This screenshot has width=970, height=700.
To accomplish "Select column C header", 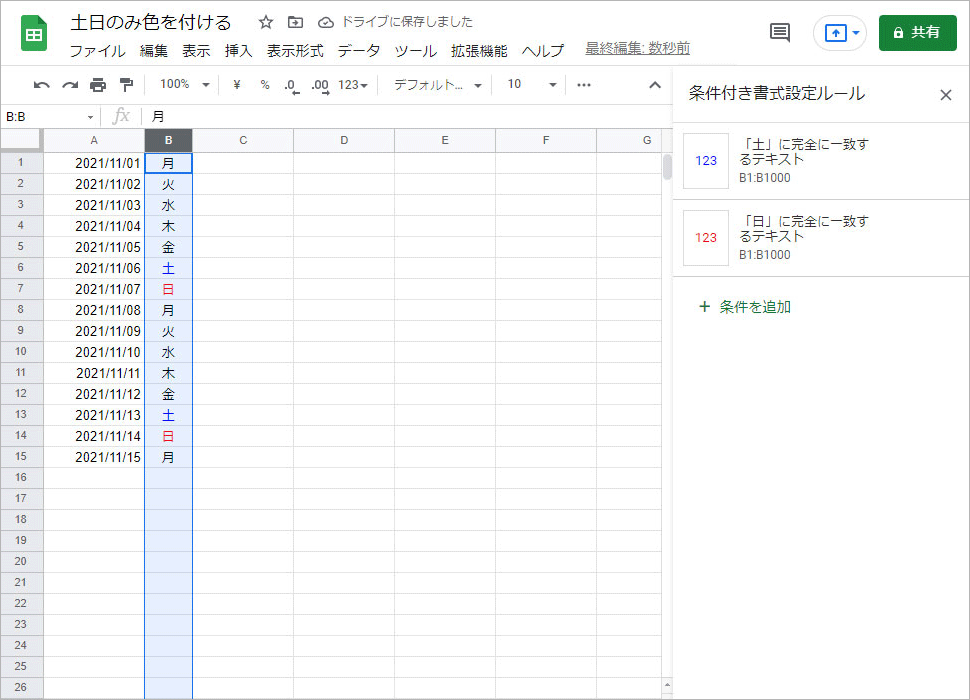I will point(243,140).
